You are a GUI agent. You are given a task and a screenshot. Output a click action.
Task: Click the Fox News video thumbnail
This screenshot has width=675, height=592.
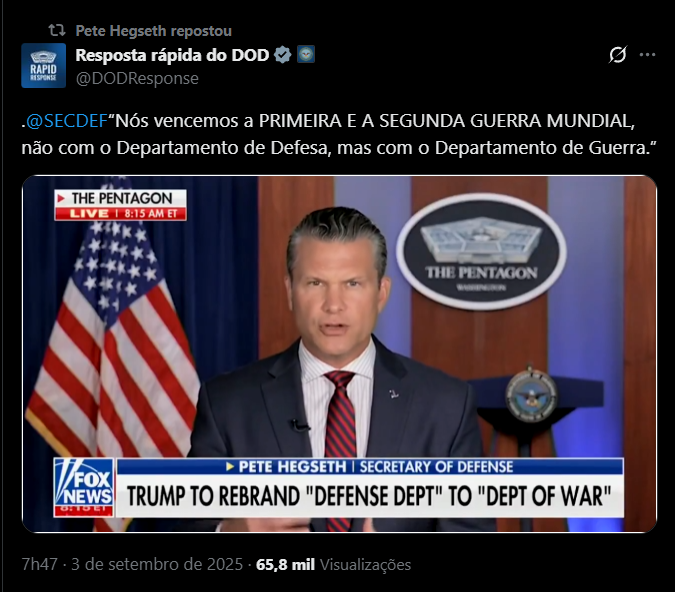(x=339, y=354)
